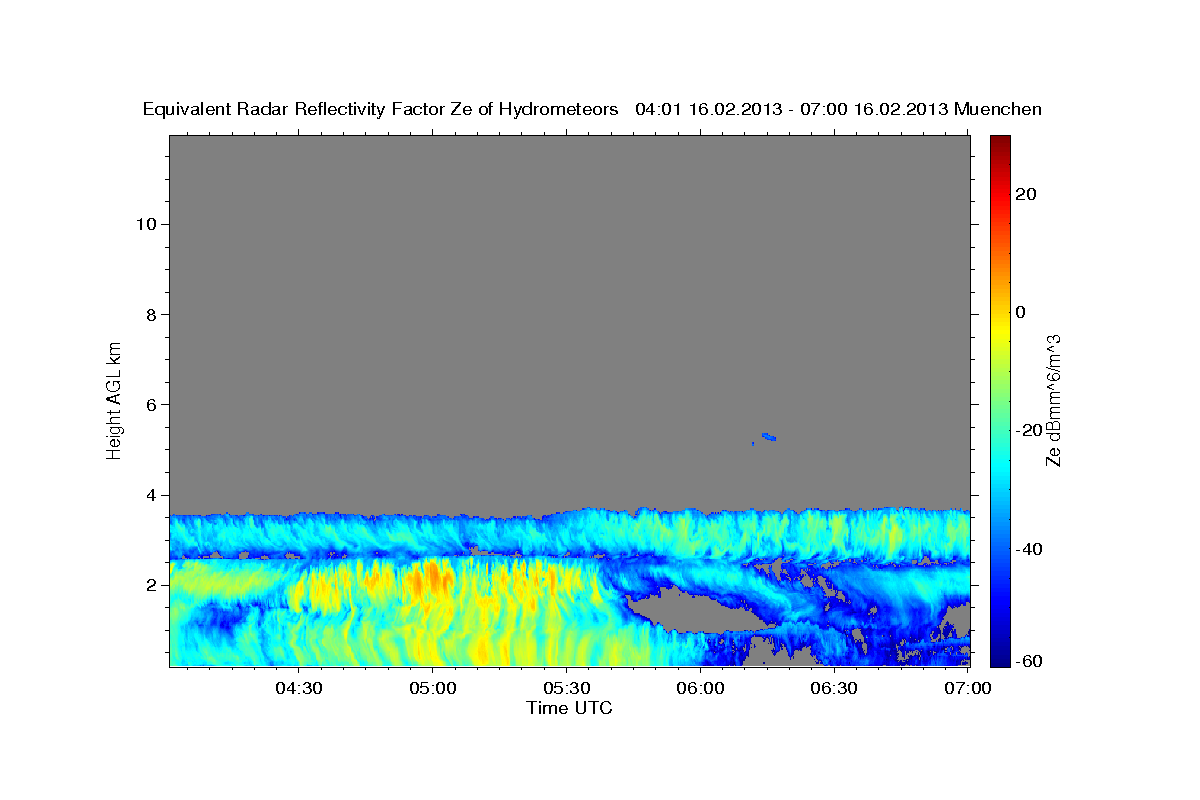Click the height axis label '8'
The height and width of the screenshot is (800, 1200).
(149, 314)
